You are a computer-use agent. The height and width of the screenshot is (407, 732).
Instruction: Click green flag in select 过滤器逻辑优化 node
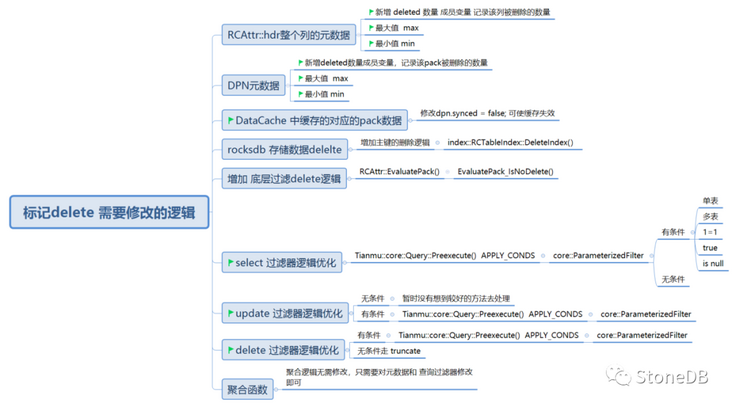point(231,263)
